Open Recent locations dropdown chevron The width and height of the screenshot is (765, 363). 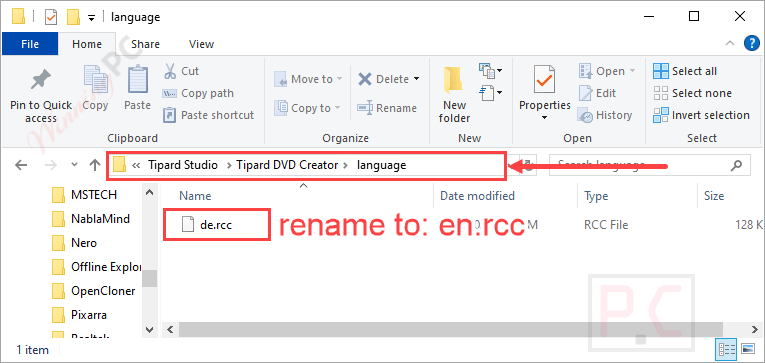click(x=74, y=165)
